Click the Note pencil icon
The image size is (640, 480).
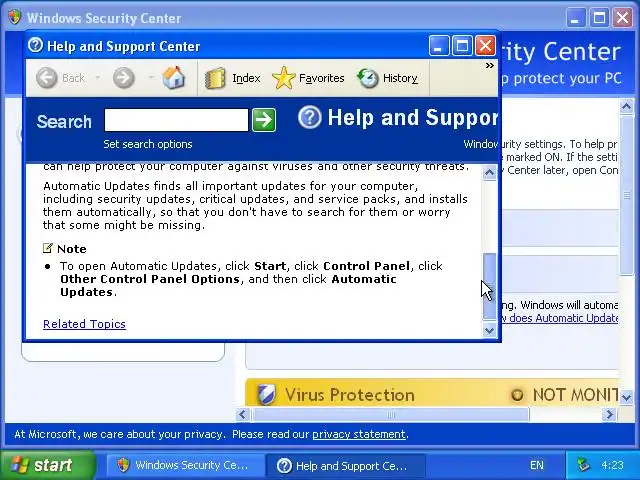(48, 248)
